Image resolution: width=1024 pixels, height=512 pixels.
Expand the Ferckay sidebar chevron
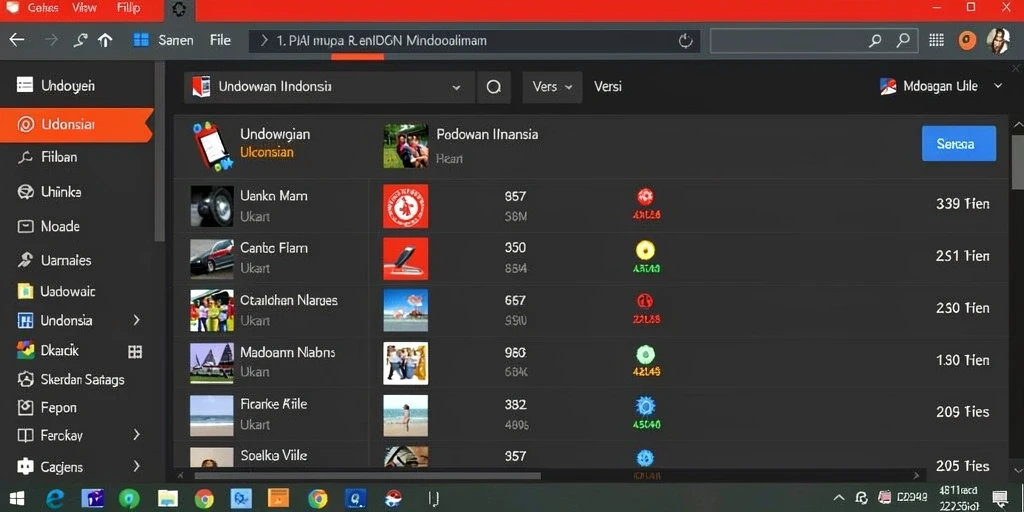pos(136,435)
